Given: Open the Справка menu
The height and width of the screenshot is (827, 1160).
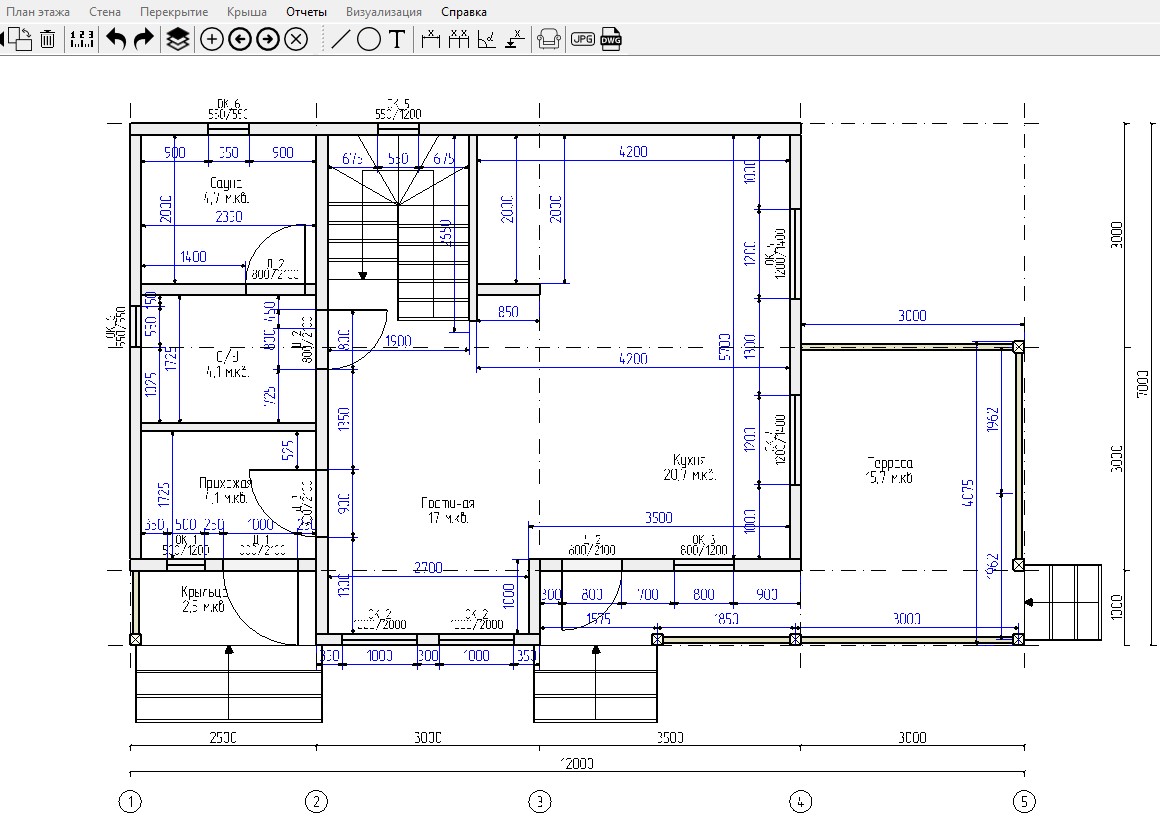Looking at the screenshot, I should [464, 12].
